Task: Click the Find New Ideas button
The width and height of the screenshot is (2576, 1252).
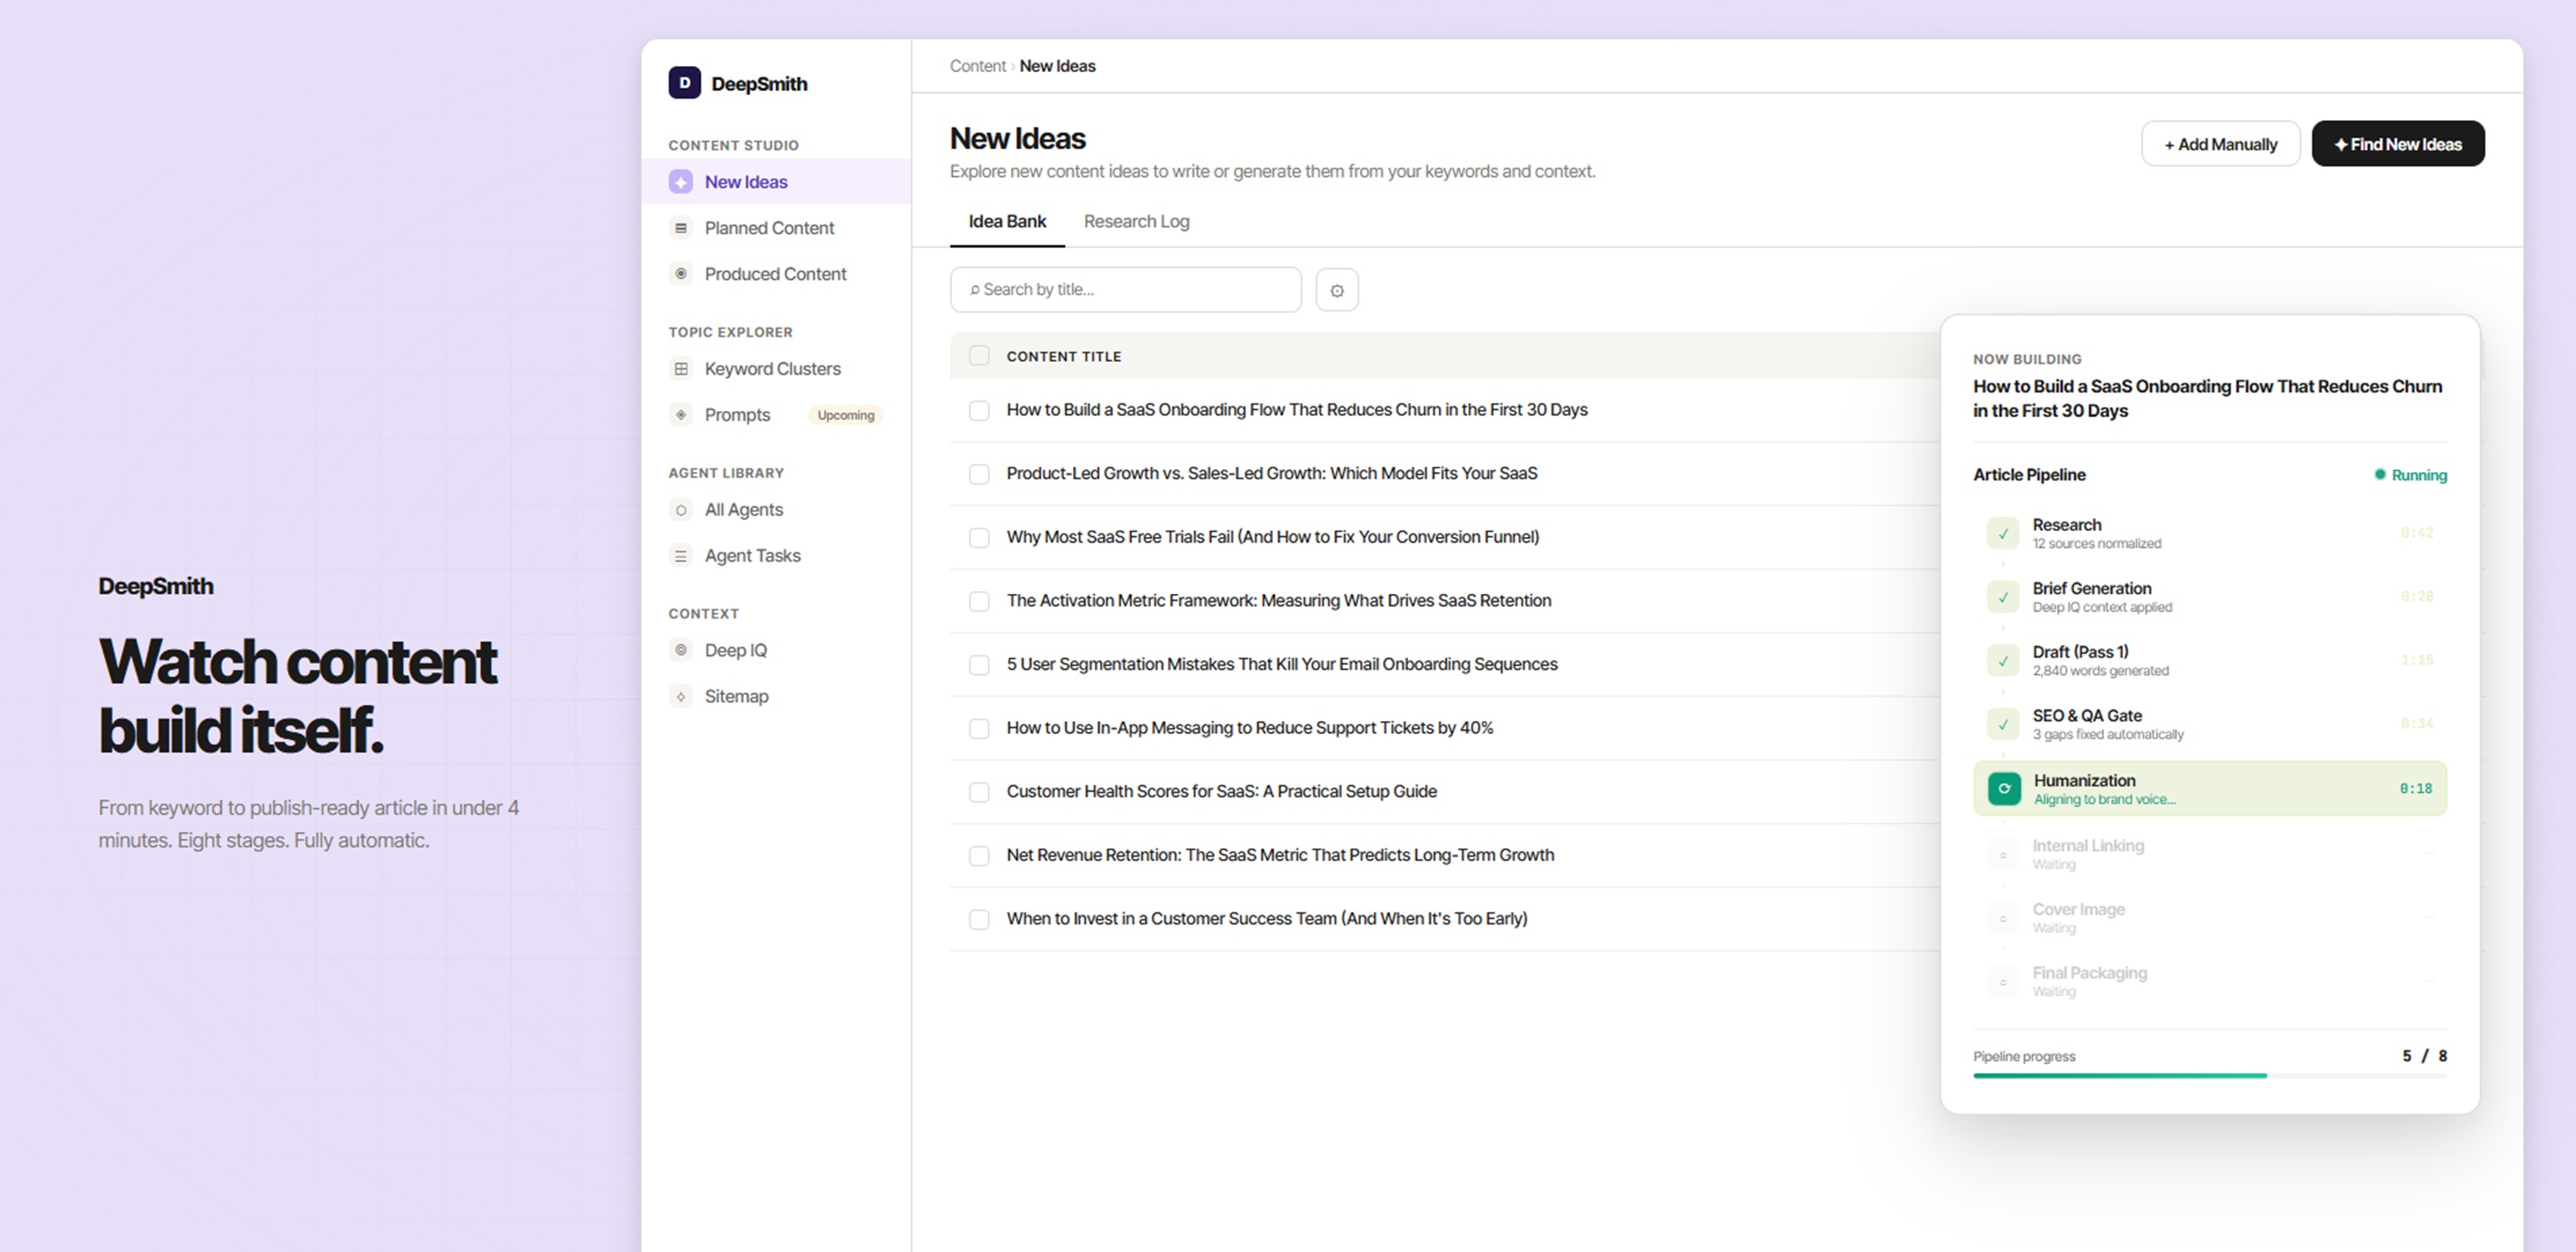Action: [x=2397, y=144]
